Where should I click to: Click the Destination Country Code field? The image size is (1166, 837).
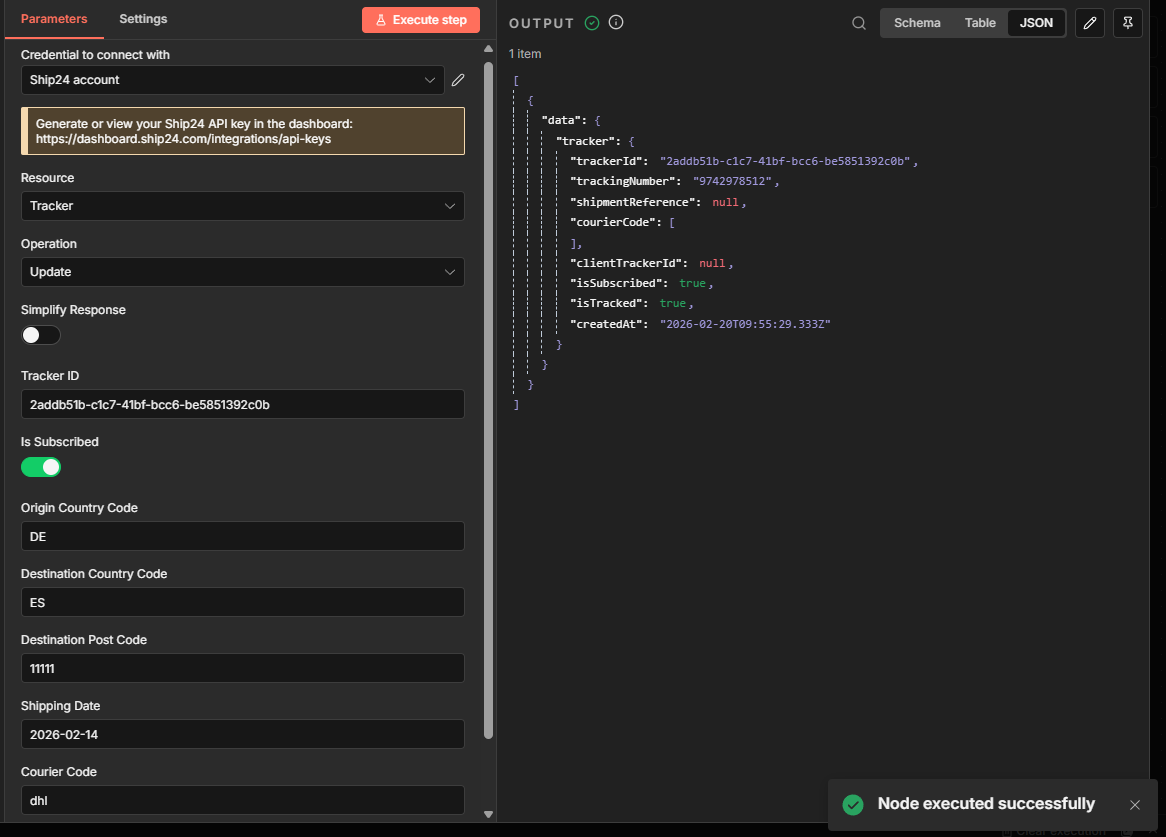[x=242, y=603]
